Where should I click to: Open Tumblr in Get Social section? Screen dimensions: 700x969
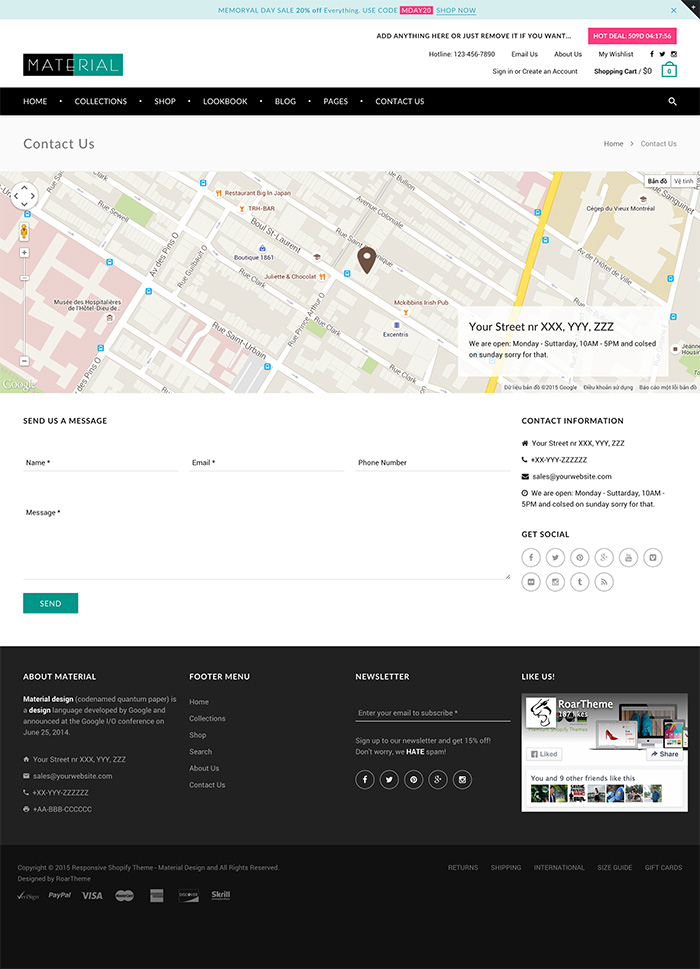580,582
